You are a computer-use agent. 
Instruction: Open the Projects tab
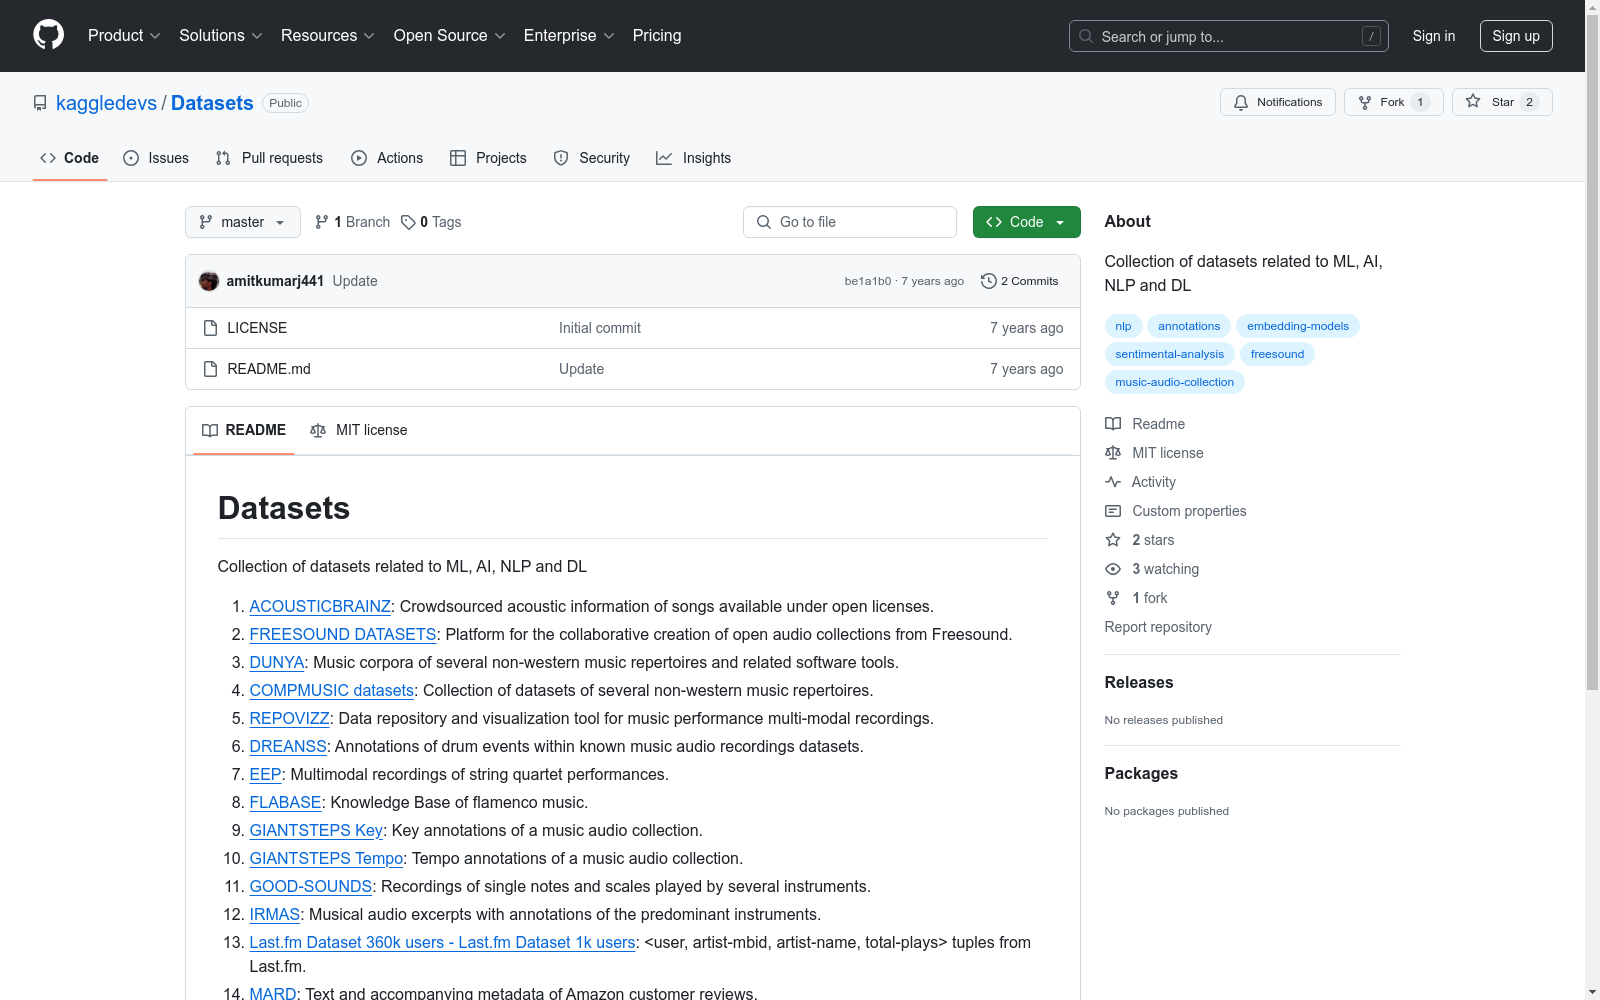pyautogui.click(x=488, y=158)
